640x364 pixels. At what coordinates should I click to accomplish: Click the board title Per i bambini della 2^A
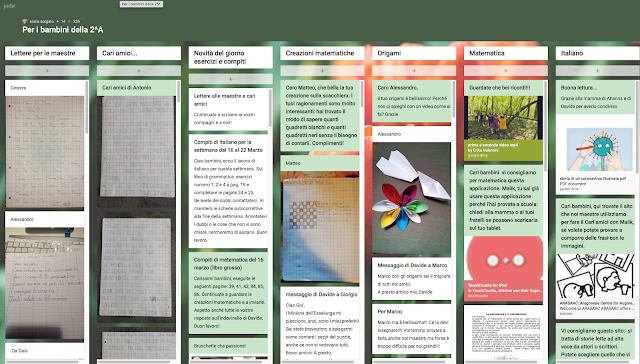click(x=63, y=30)
